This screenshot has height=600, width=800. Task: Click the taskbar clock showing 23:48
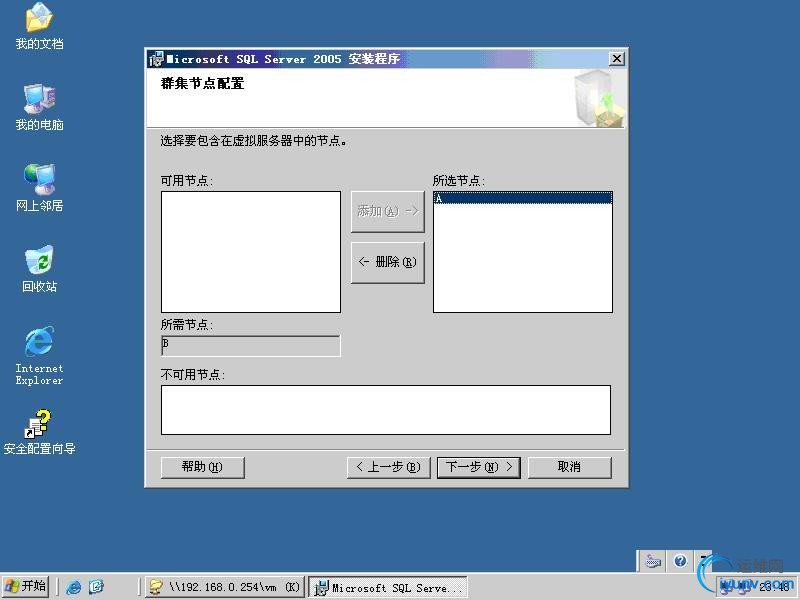(773, 587)
